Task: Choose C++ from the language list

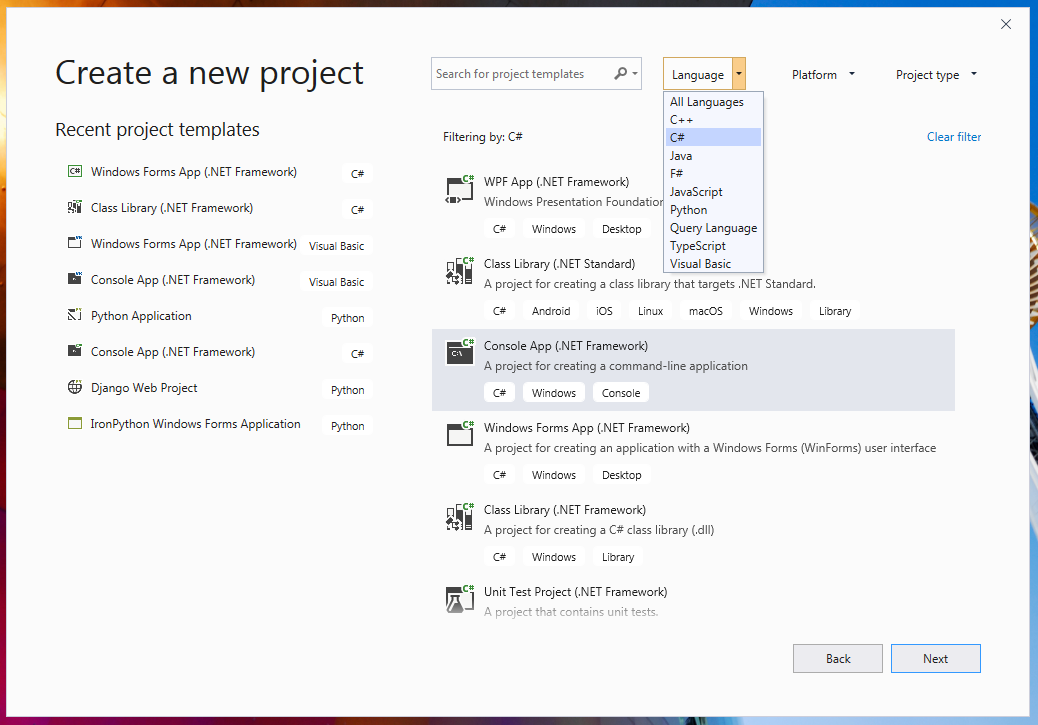Action: pyautogui.click(x=713, y=119)
